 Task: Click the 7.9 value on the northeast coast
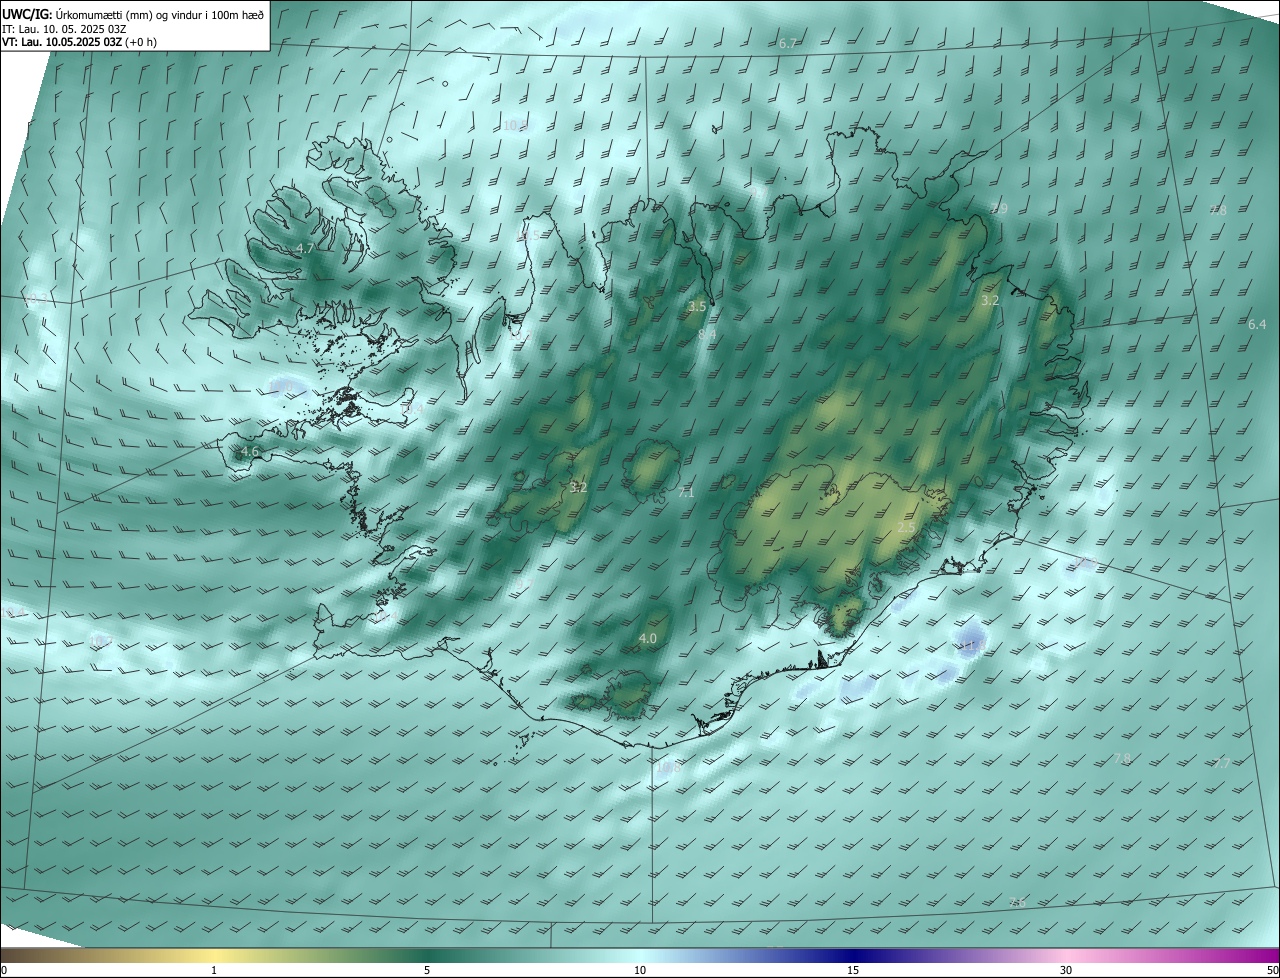[x=999, y=209]
